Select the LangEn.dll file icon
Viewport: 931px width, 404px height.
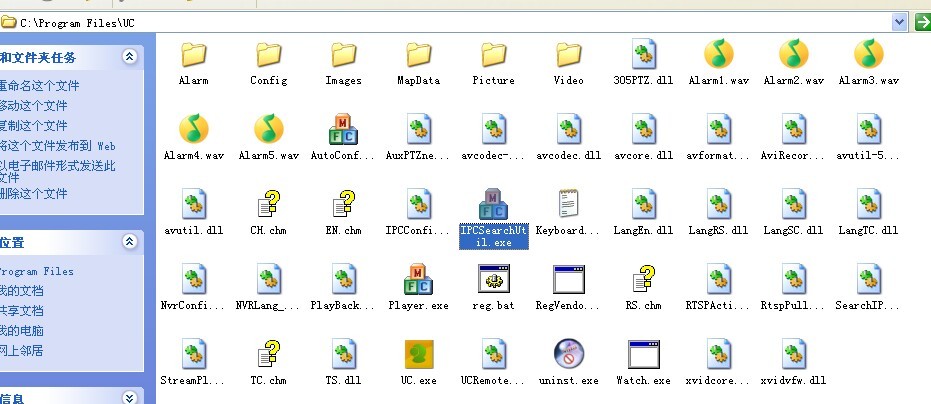(644, 204)
